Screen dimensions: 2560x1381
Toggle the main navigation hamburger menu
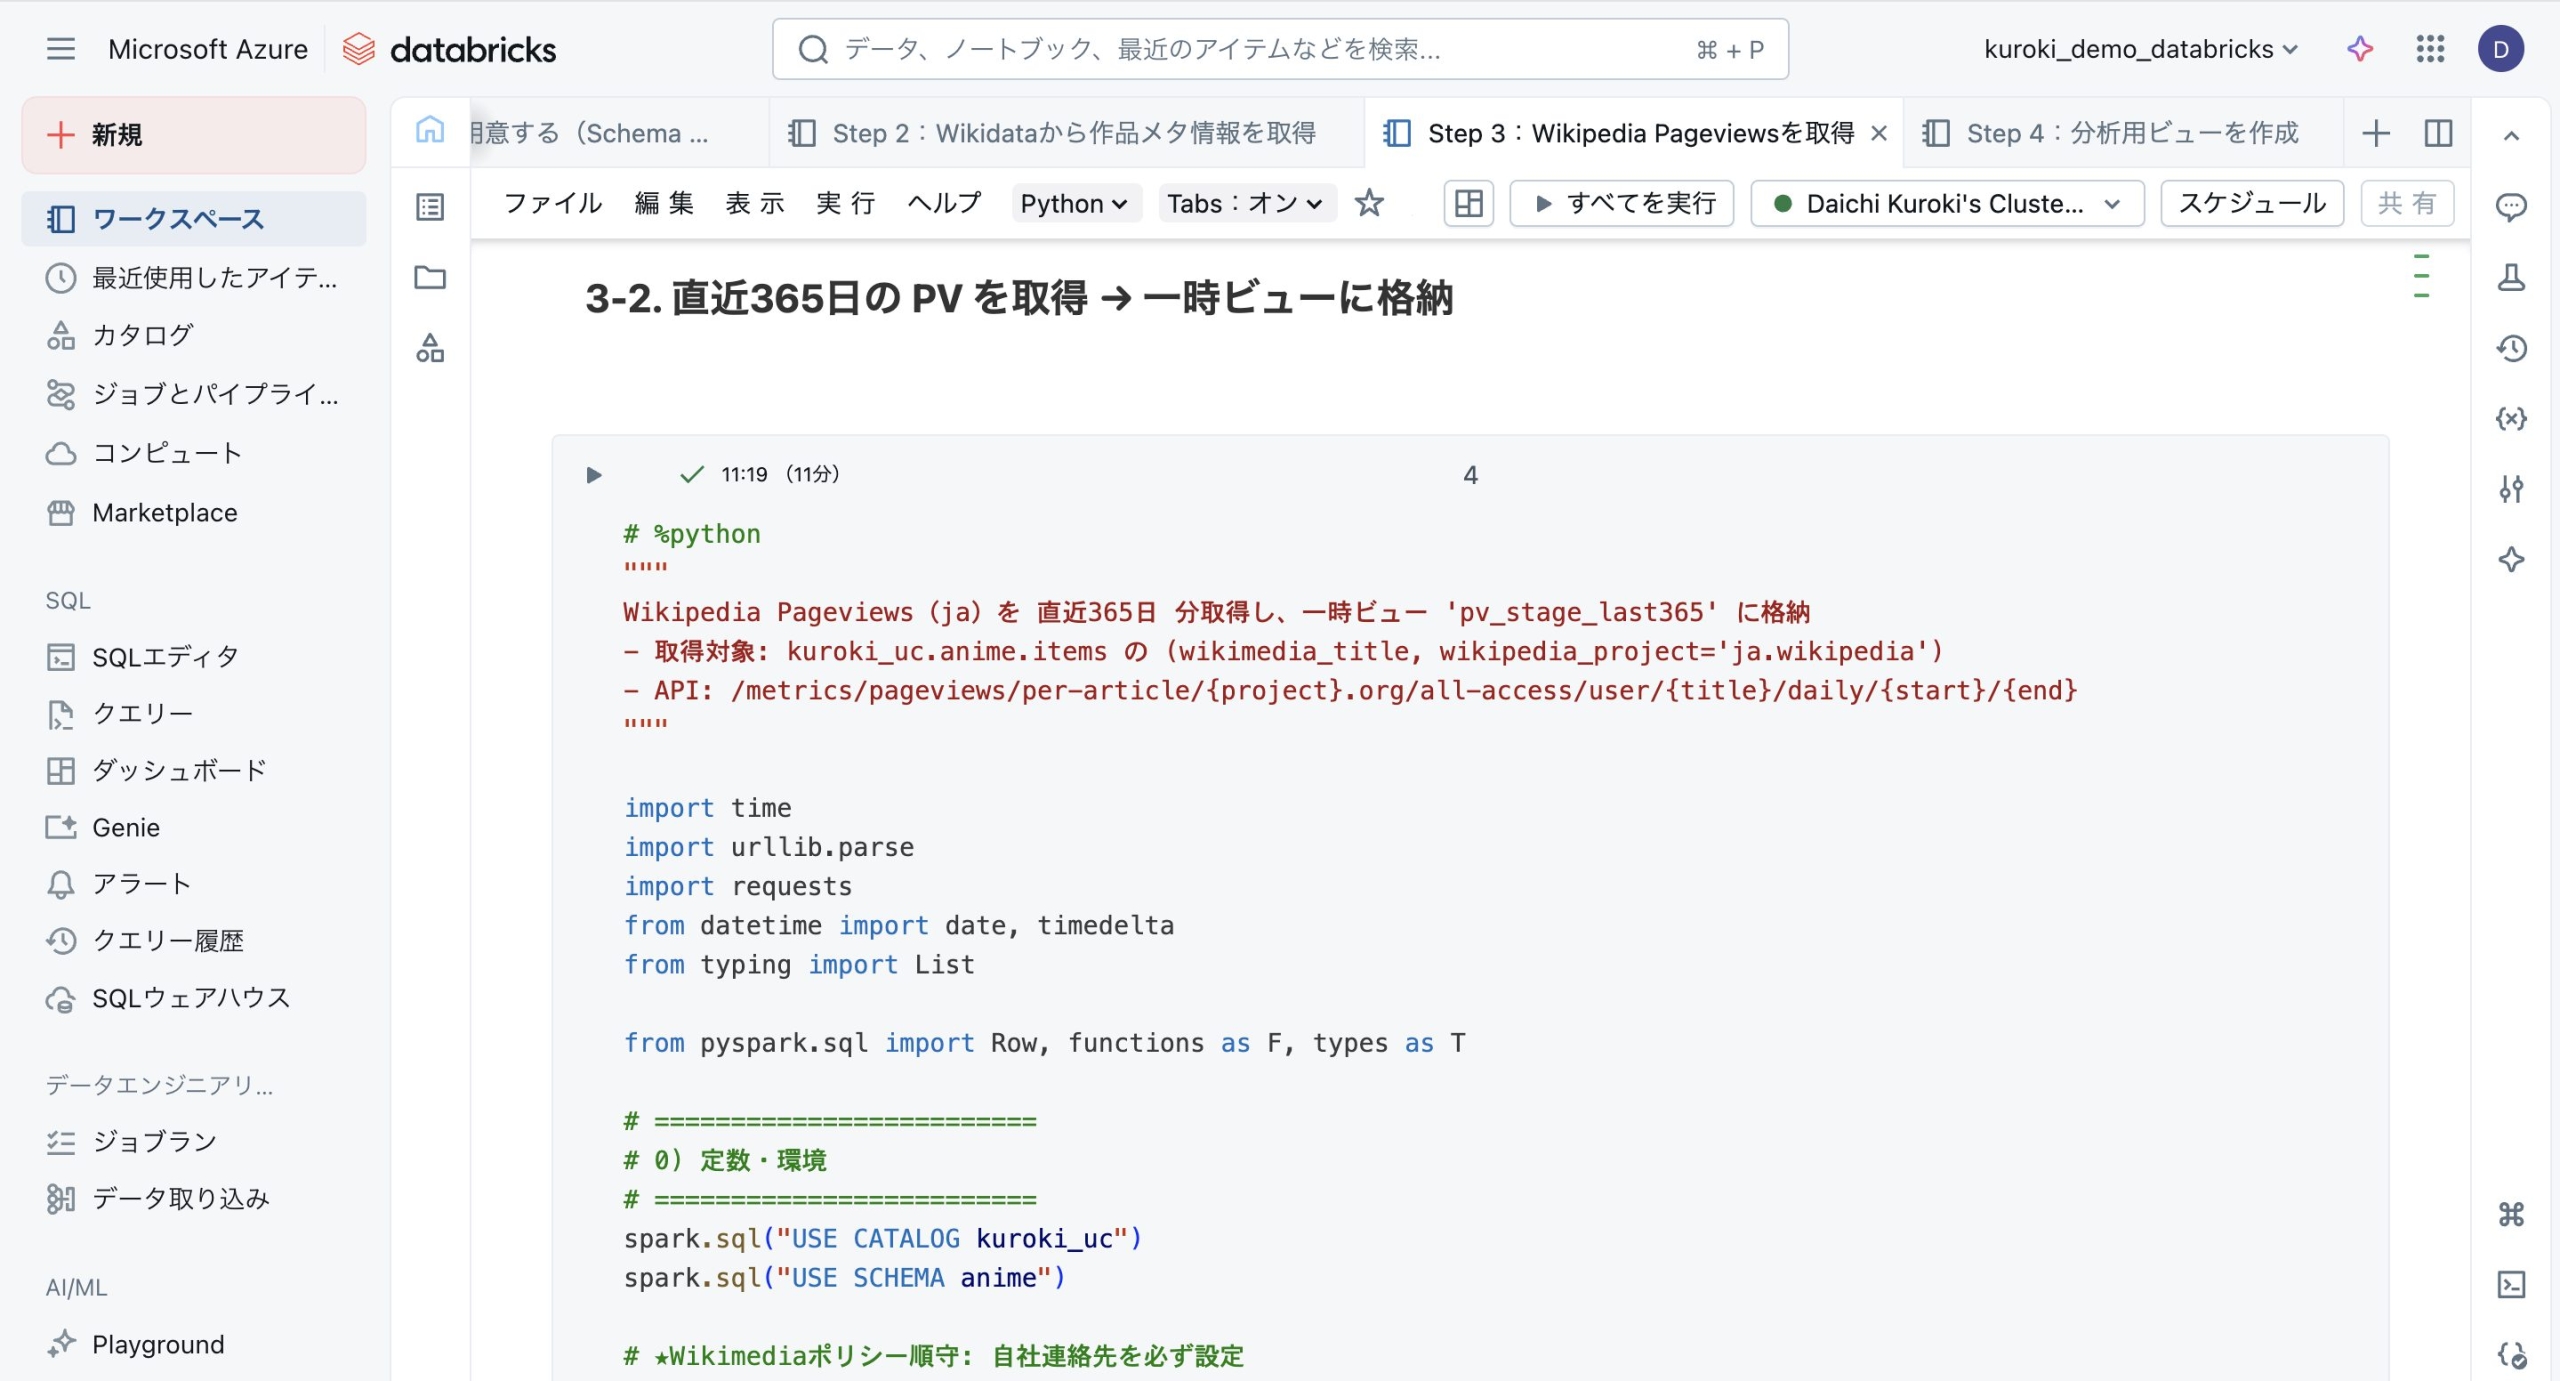point(60,49)
